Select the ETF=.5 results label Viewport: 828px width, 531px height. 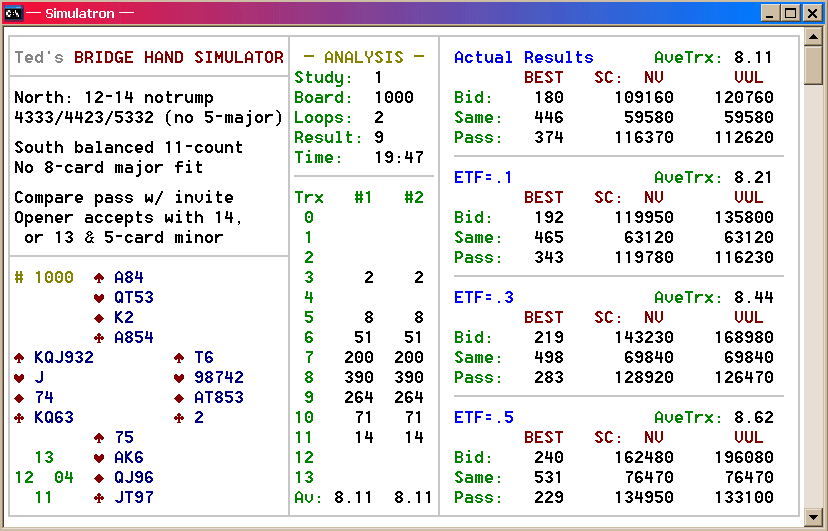[483, 418]
